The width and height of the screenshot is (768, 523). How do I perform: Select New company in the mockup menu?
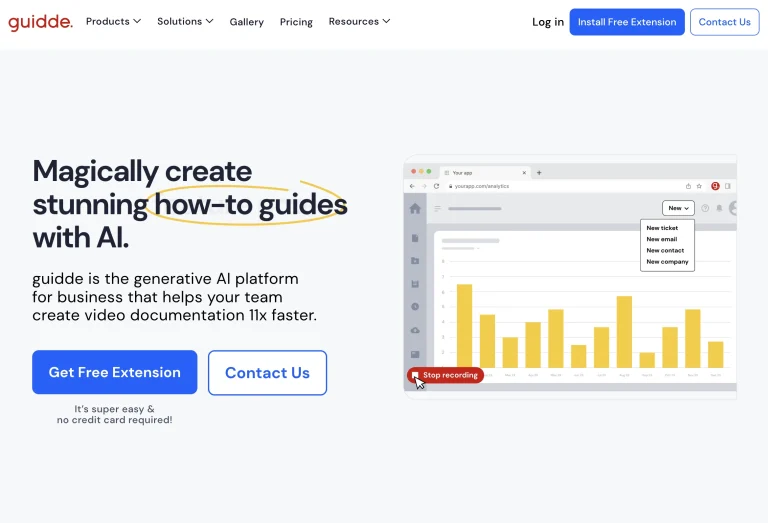point(667,262)
